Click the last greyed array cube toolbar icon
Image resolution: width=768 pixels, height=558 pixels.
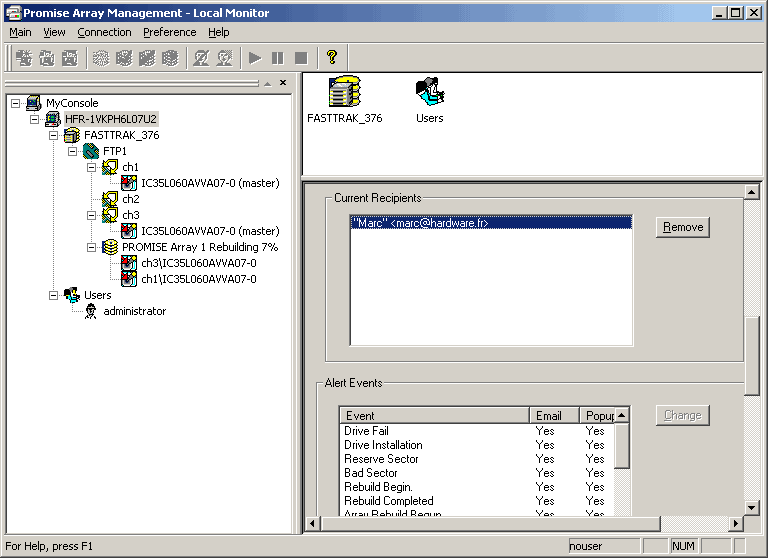(170, 58)
